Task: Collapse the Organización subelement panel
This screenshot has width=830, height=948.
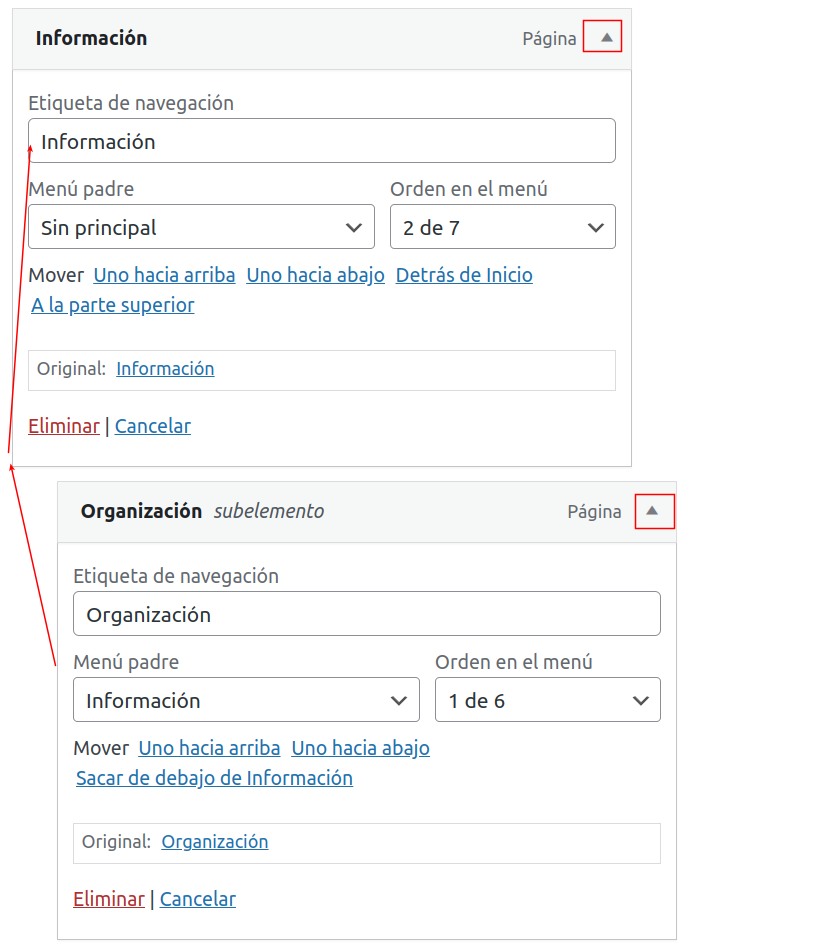Action: coord(654,511)
